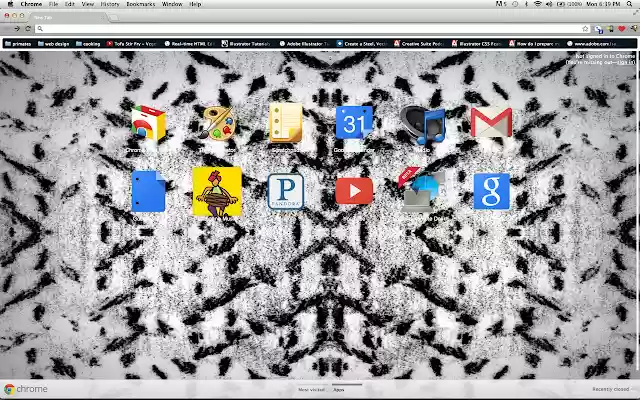640x400 pixels.
Task: Open the www.adobe.com bookmark
Action: (592, 44)
